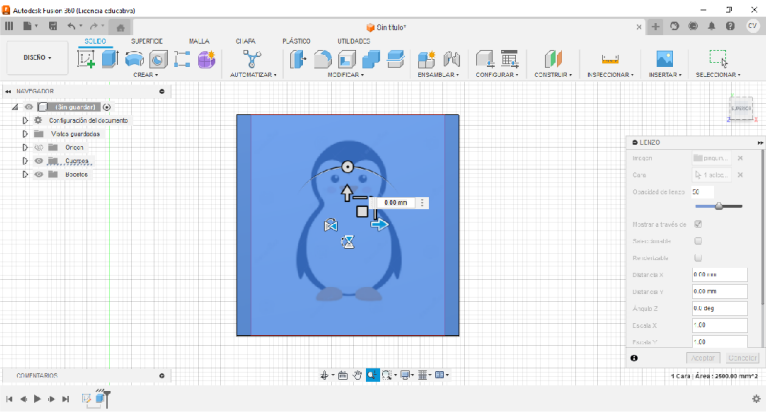Toggle the Renderizable checkbox

pyautogui.click(x=698, y=257)
